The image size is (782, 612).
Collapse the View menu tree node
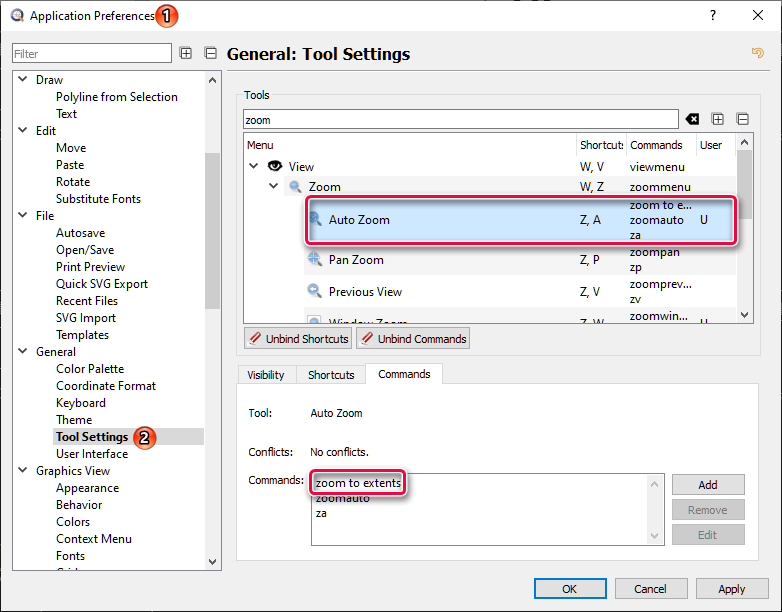[x=254, y=167]
